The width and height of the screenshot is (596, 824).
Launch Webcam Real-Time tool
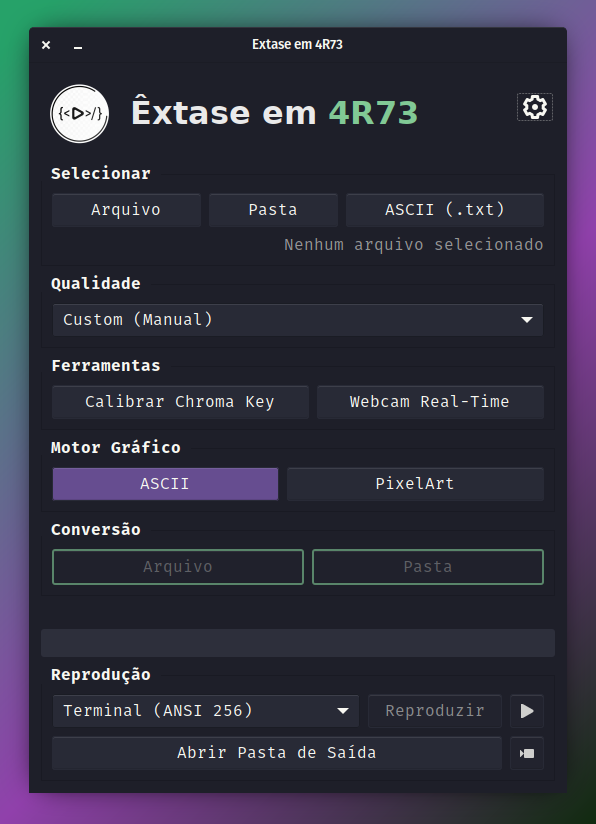click(x=430, y=402)
